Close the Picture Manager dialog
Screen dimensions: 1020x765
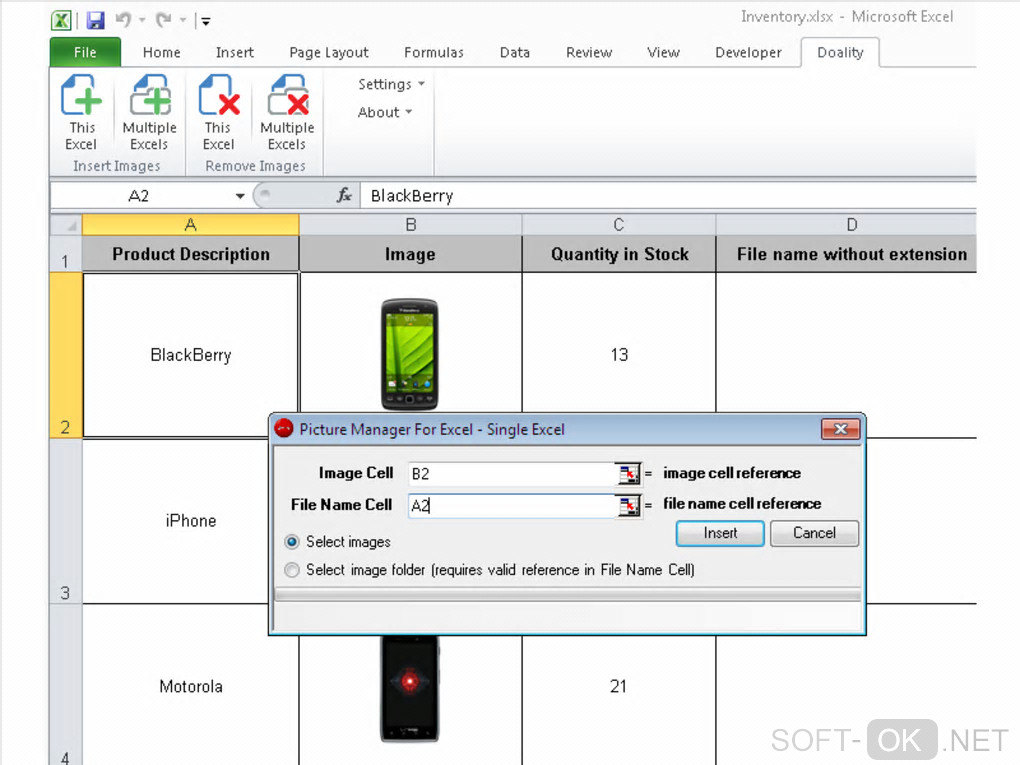pyautogui.click(x=840, y=429)
